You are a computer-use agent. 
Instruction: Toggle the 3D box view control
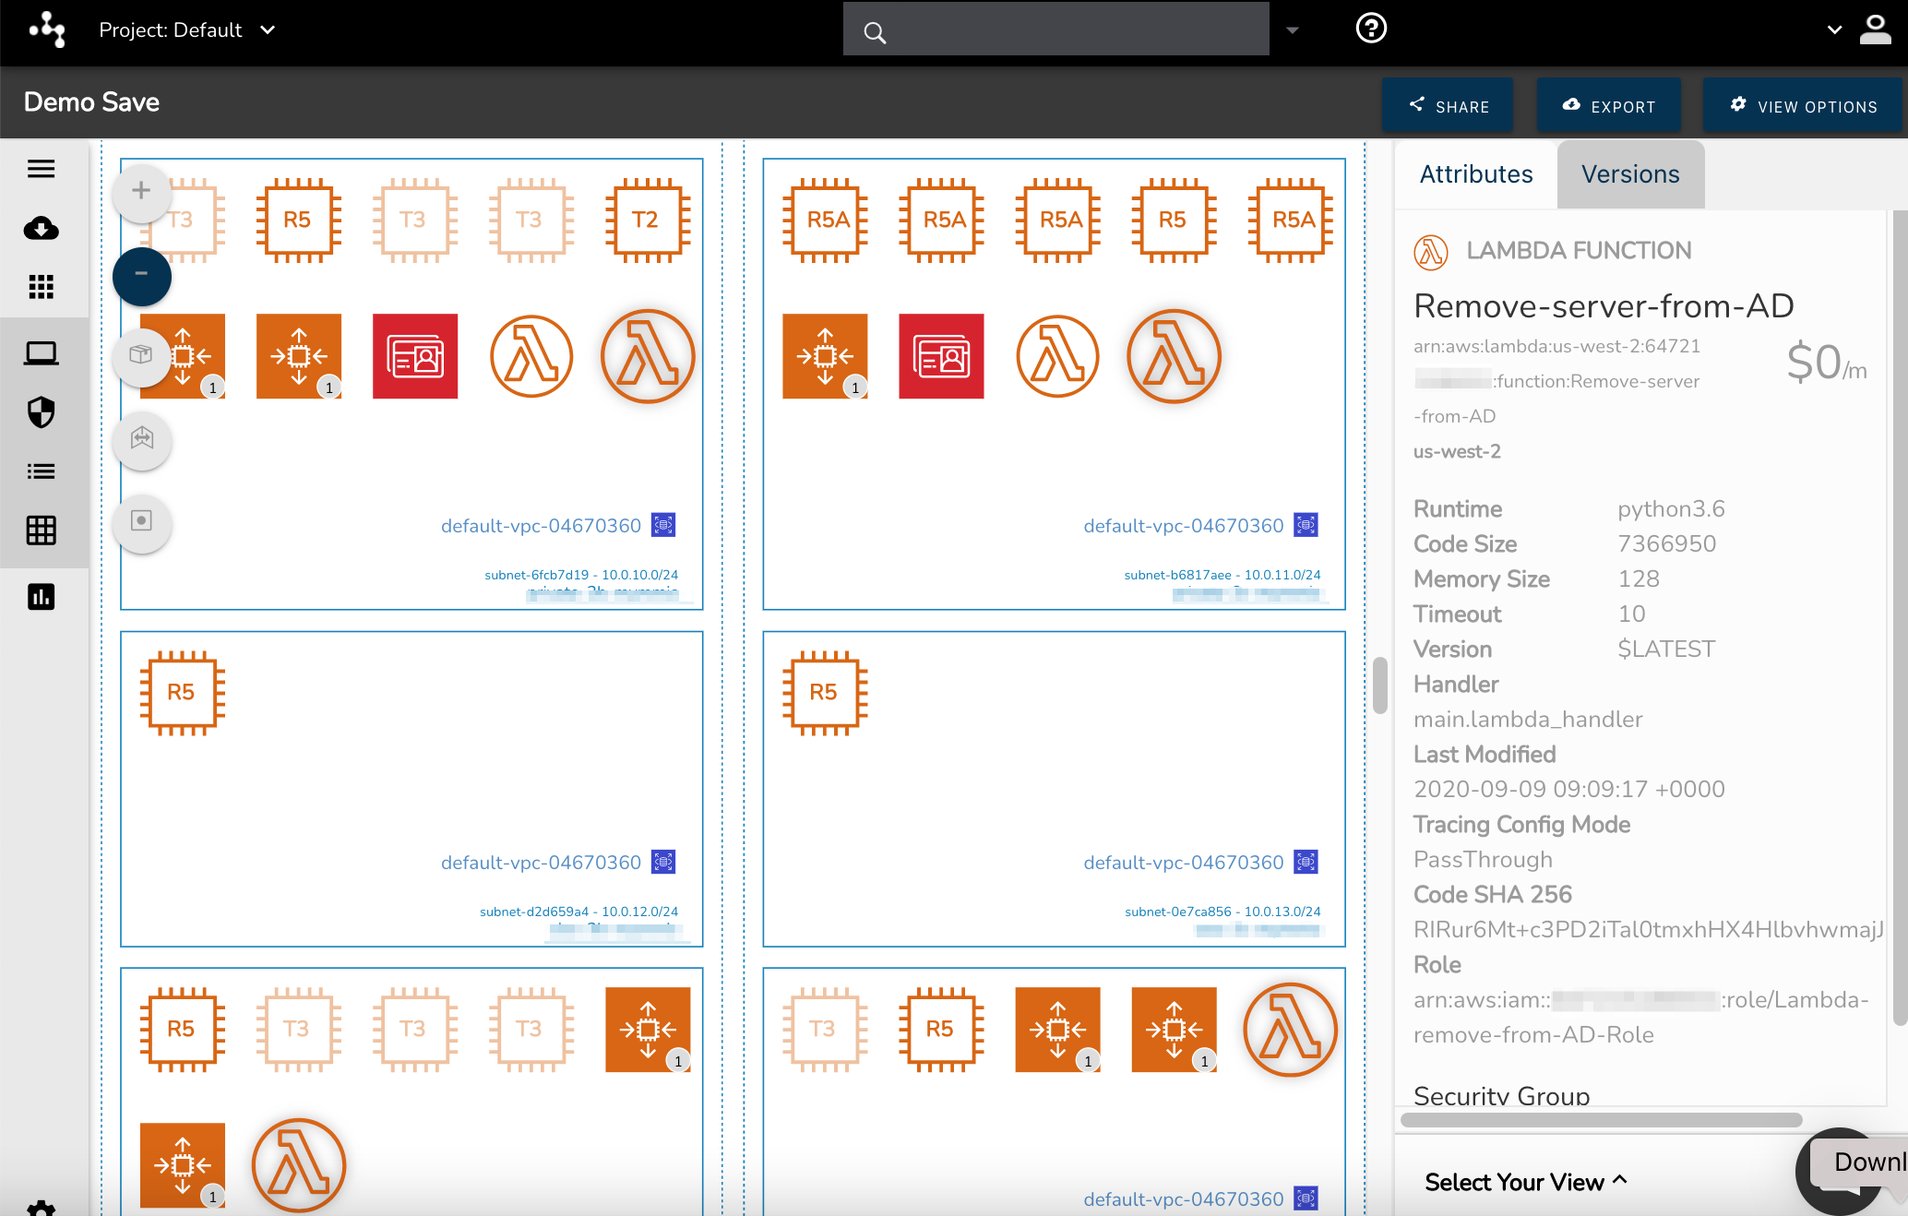(141, 356)
